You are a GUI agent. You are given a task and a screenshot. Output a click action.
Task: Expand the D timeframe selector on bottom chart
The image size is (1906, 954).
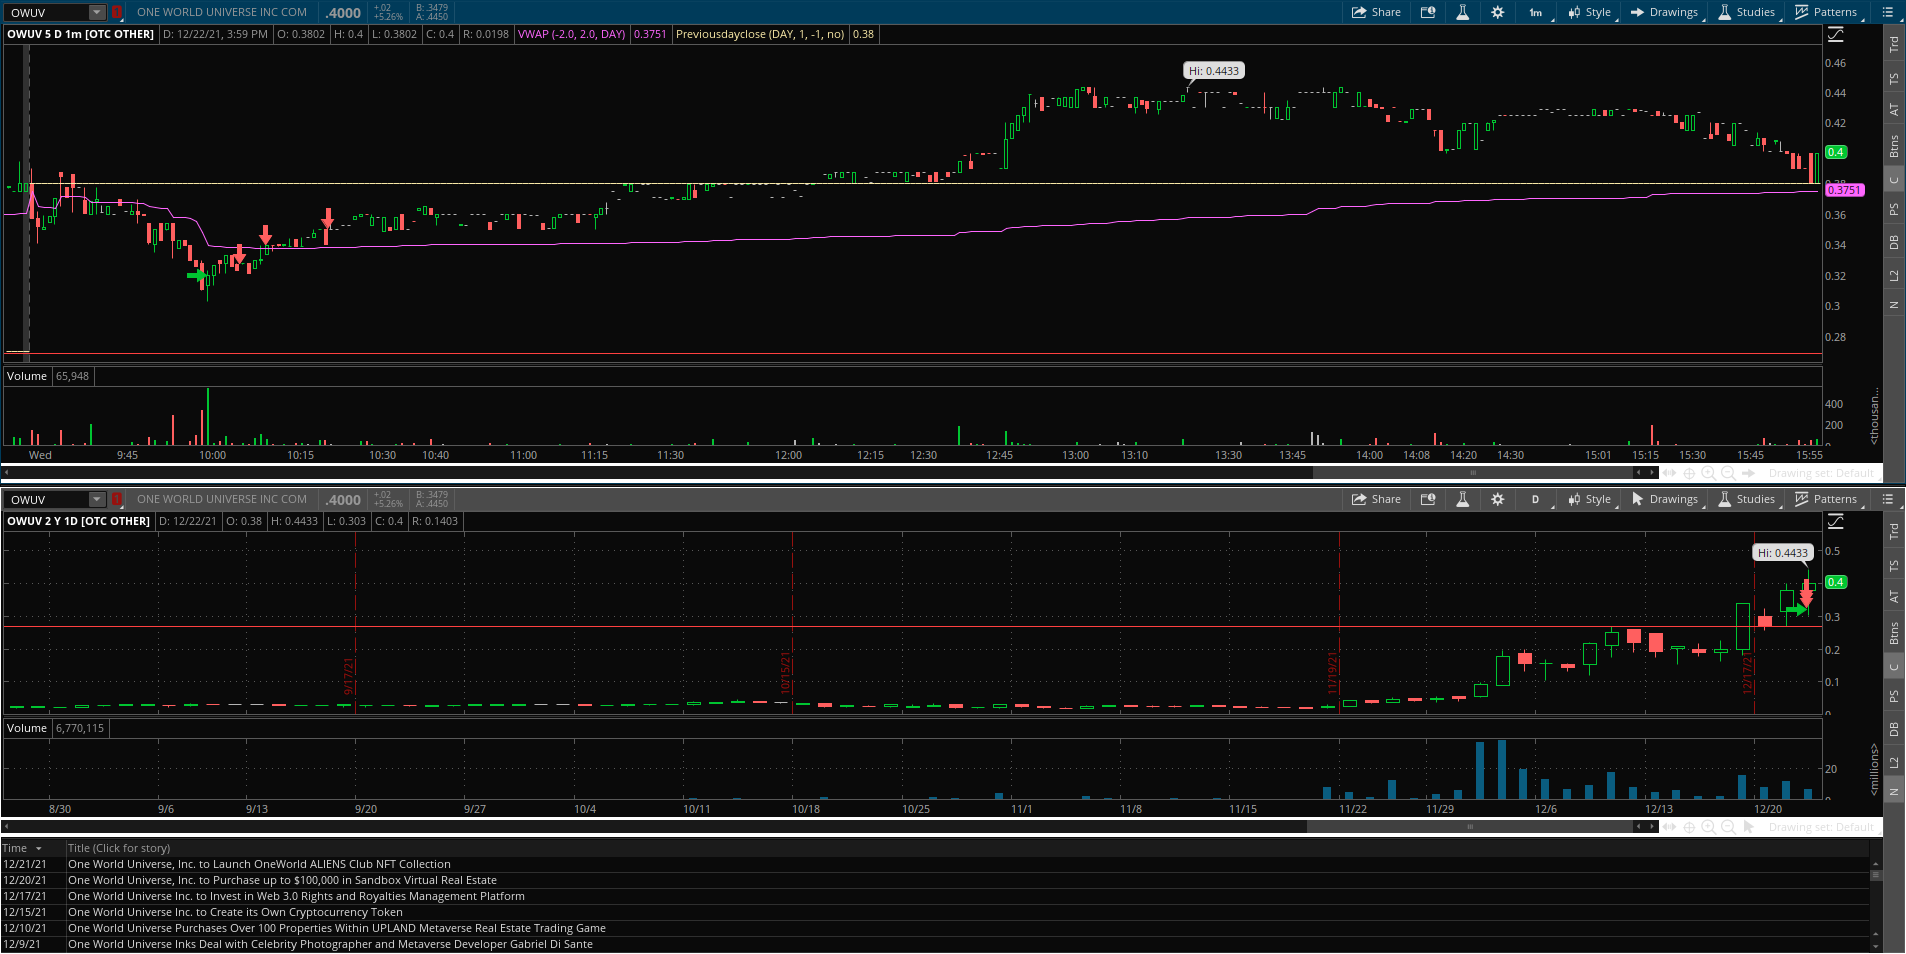[x=1536, y=500]
